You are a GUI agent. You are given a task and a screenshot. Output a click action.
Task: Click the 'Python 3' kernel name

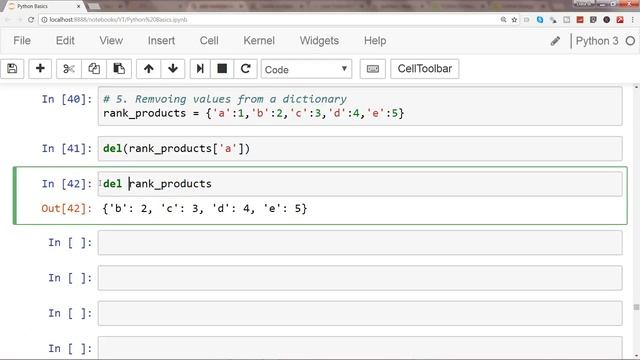pyautogui.click(x=597, y=41)
